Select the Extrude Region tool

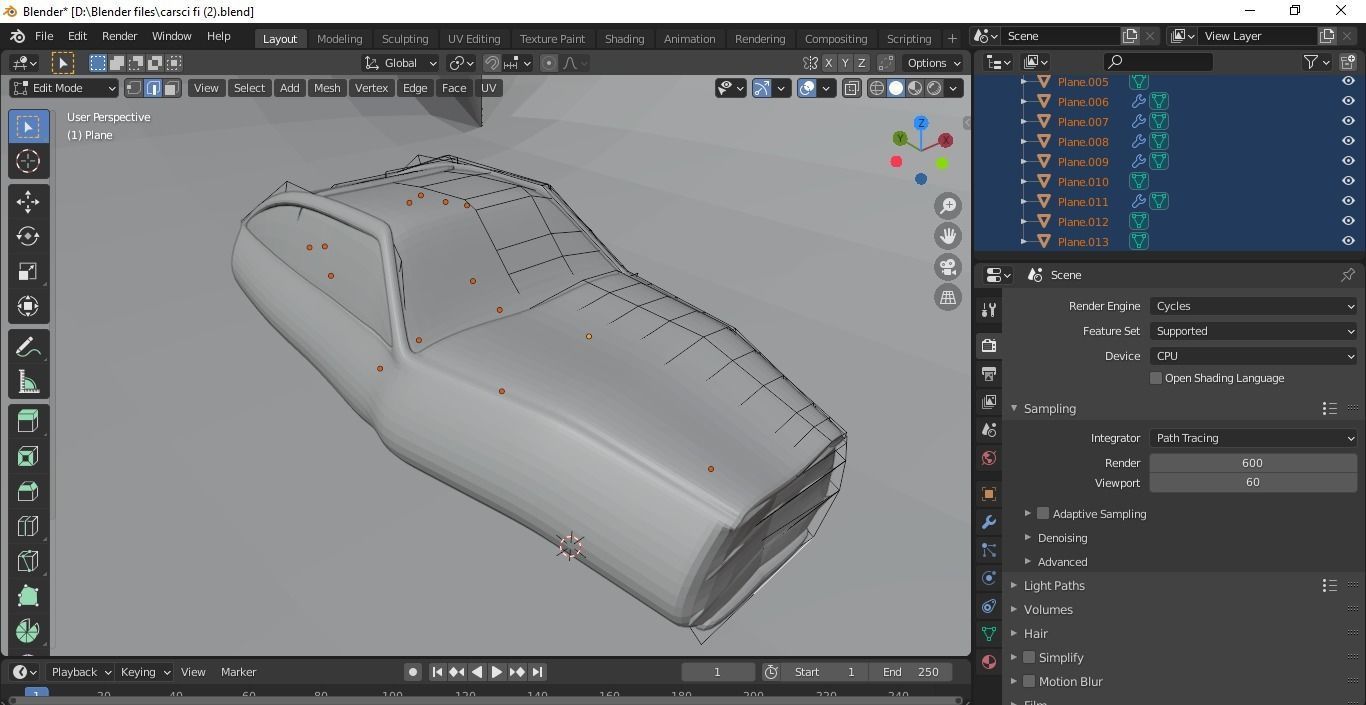(28, 421)
